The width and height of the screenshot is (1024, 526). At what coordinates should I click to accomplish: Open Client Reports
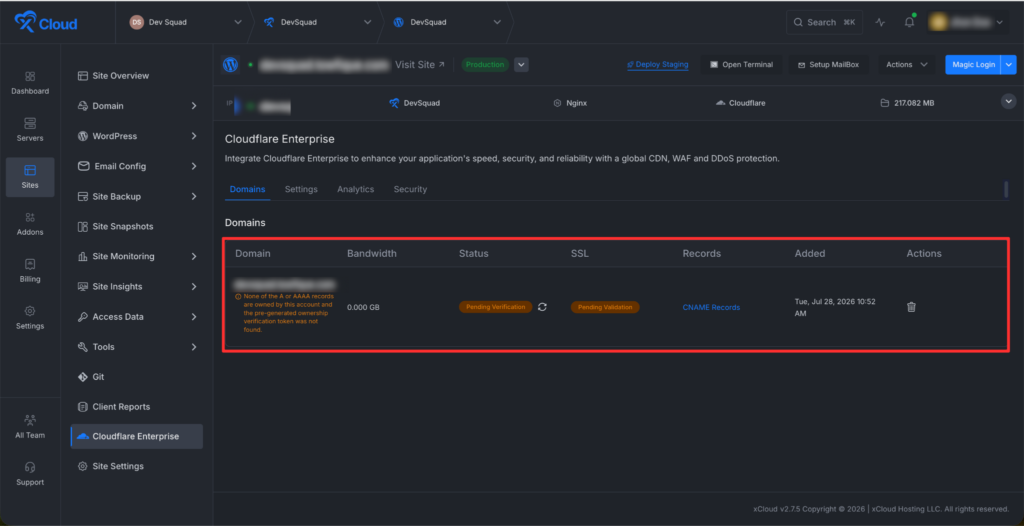click(x=114, y=406)
